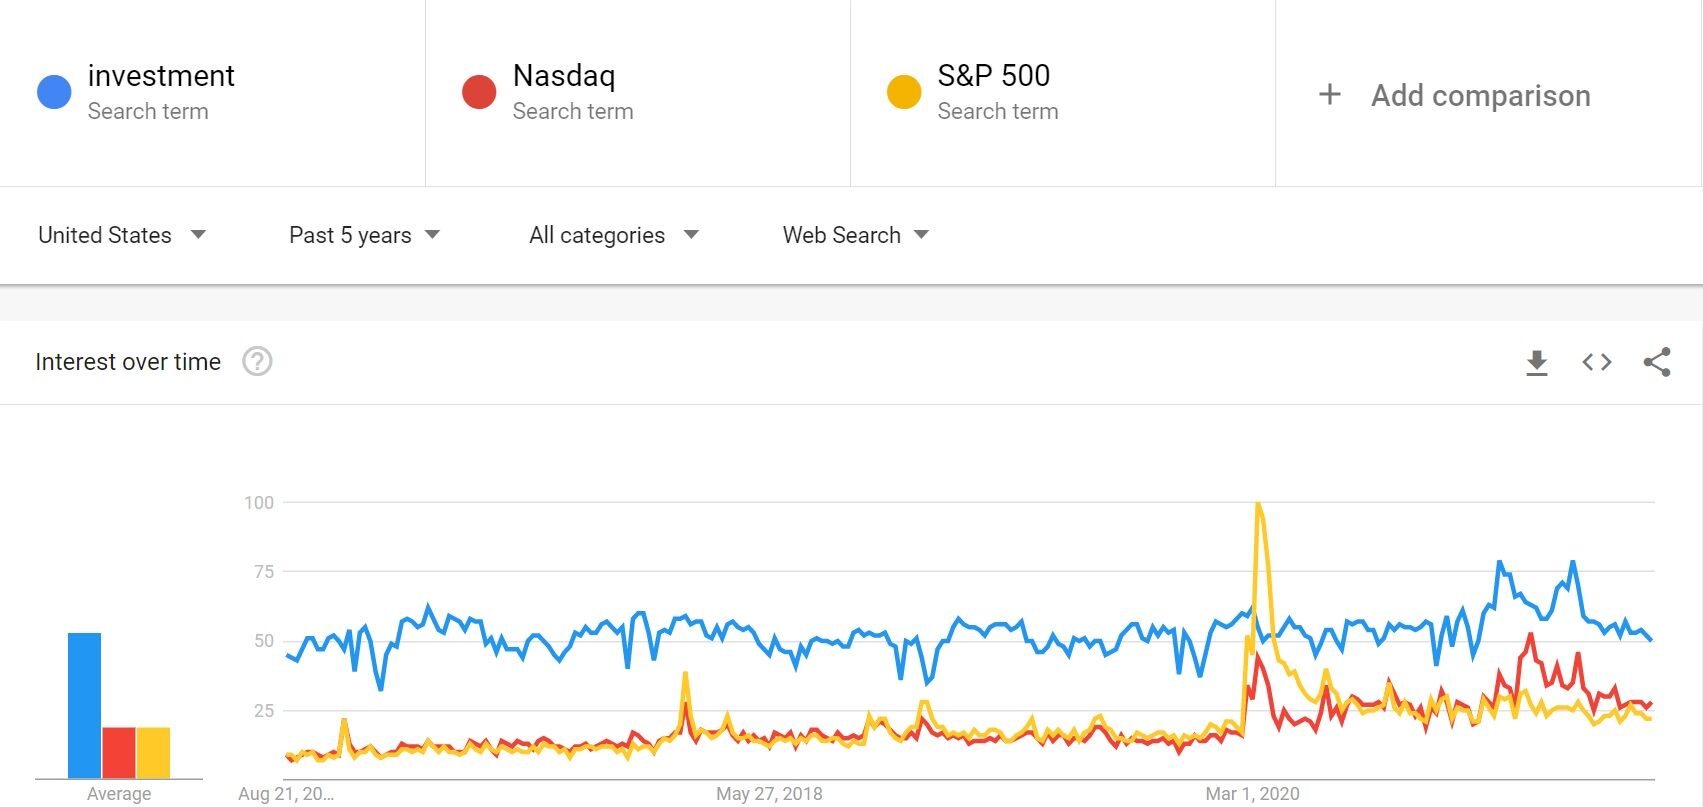Image resolution: width=1703 pixels, height=807 pixels.
Task: Click the red Nasdaq average bar
Action: coord(119,752)
